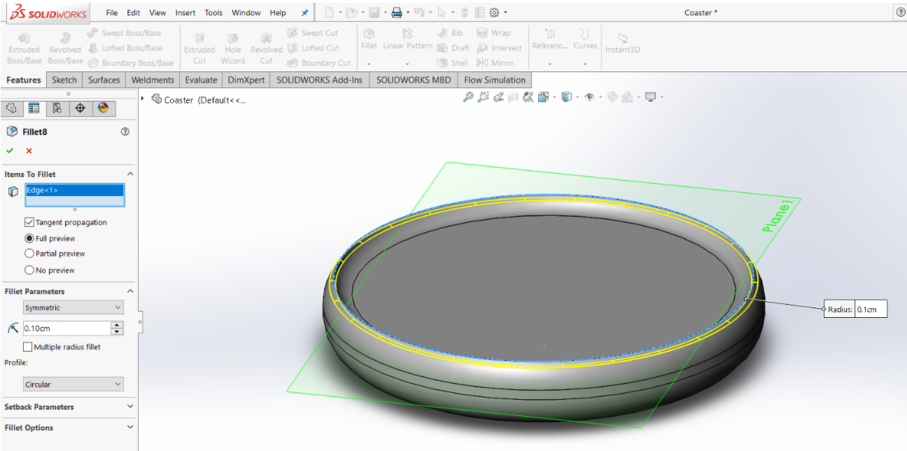Click the Open file icon
This screenshot has height=451, width=907.
pos(352,12)
